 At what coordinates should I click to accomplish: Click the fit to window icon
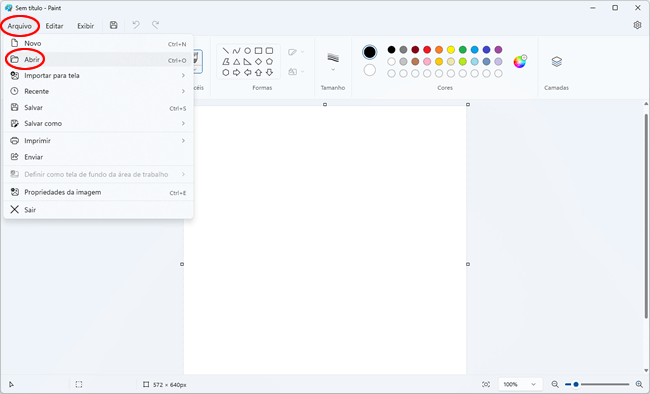(486, 384)
